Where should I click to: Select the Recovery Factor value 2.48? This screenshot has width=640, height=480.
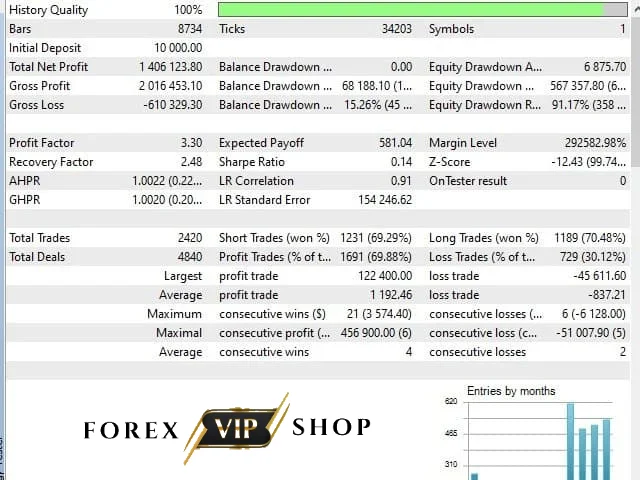click(191, 162)
